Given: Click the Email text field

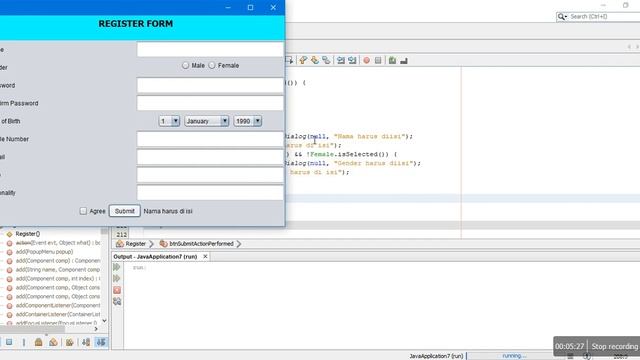Looking at the screenshot, I should pos(210,157).
